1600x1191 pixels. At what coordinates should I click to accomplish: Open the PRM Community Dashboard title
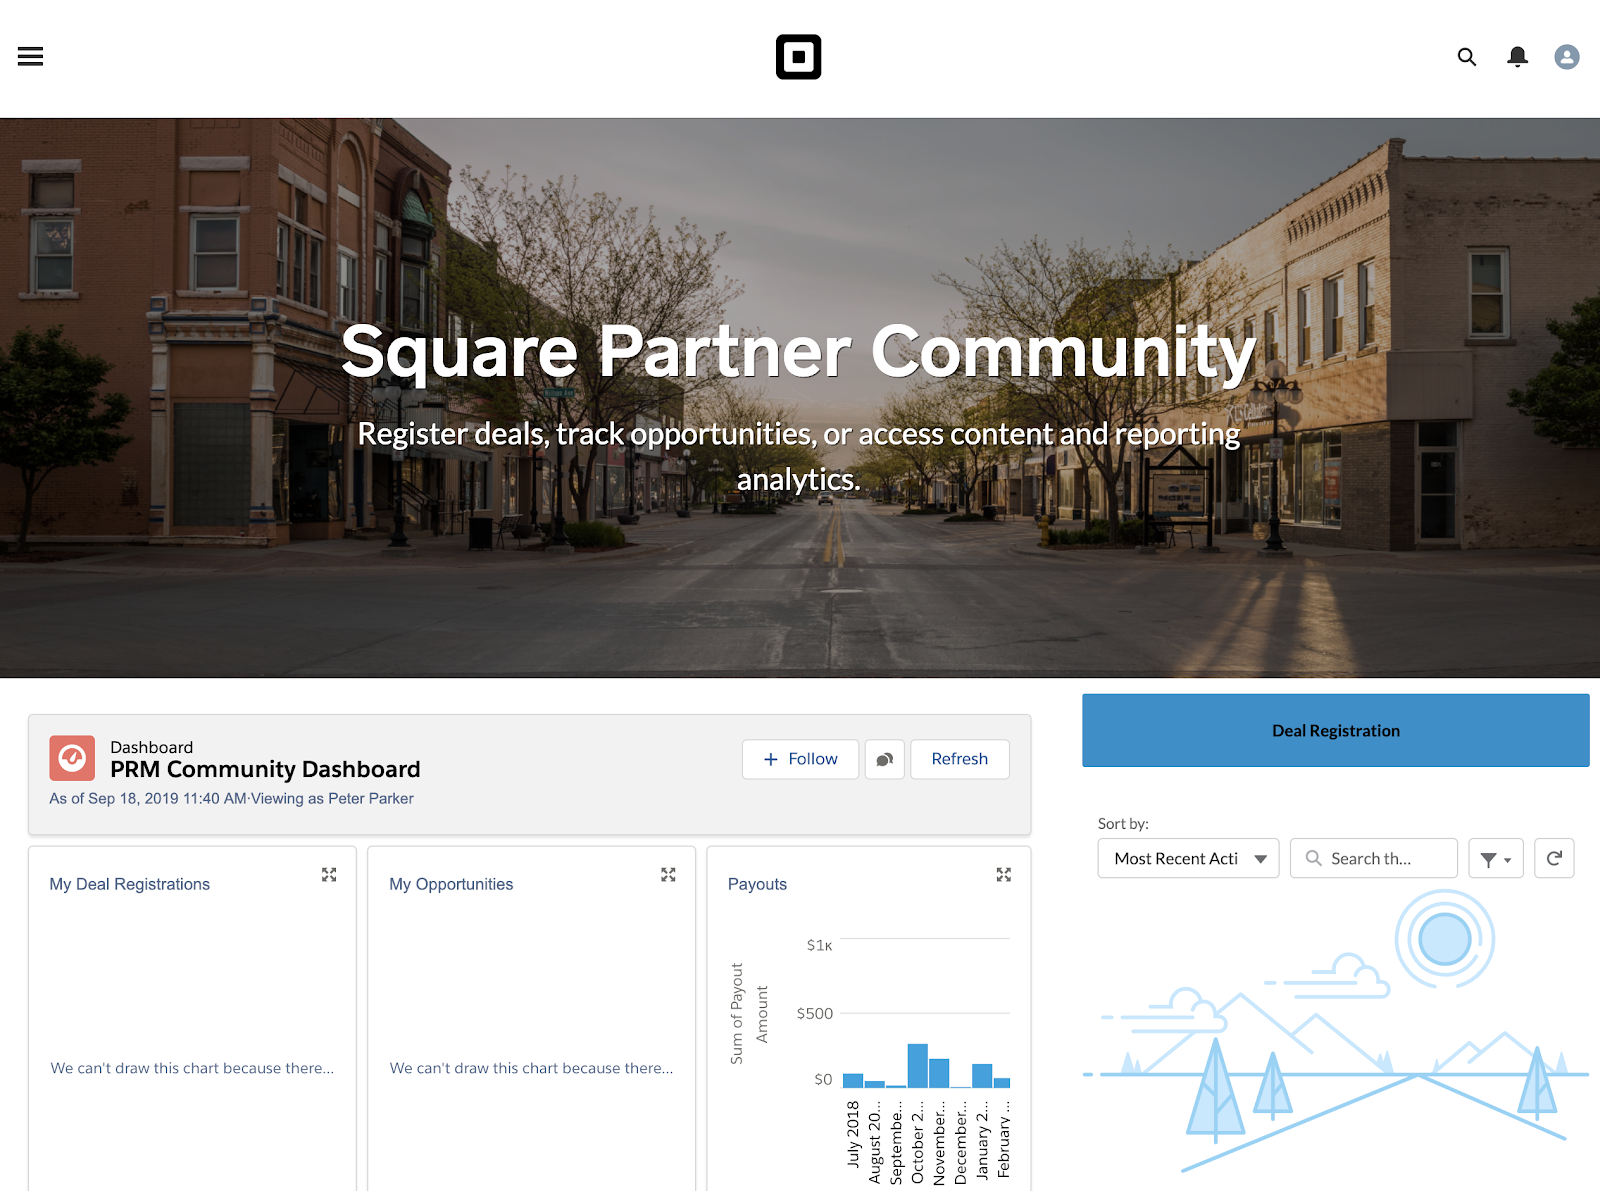[265, 769]
